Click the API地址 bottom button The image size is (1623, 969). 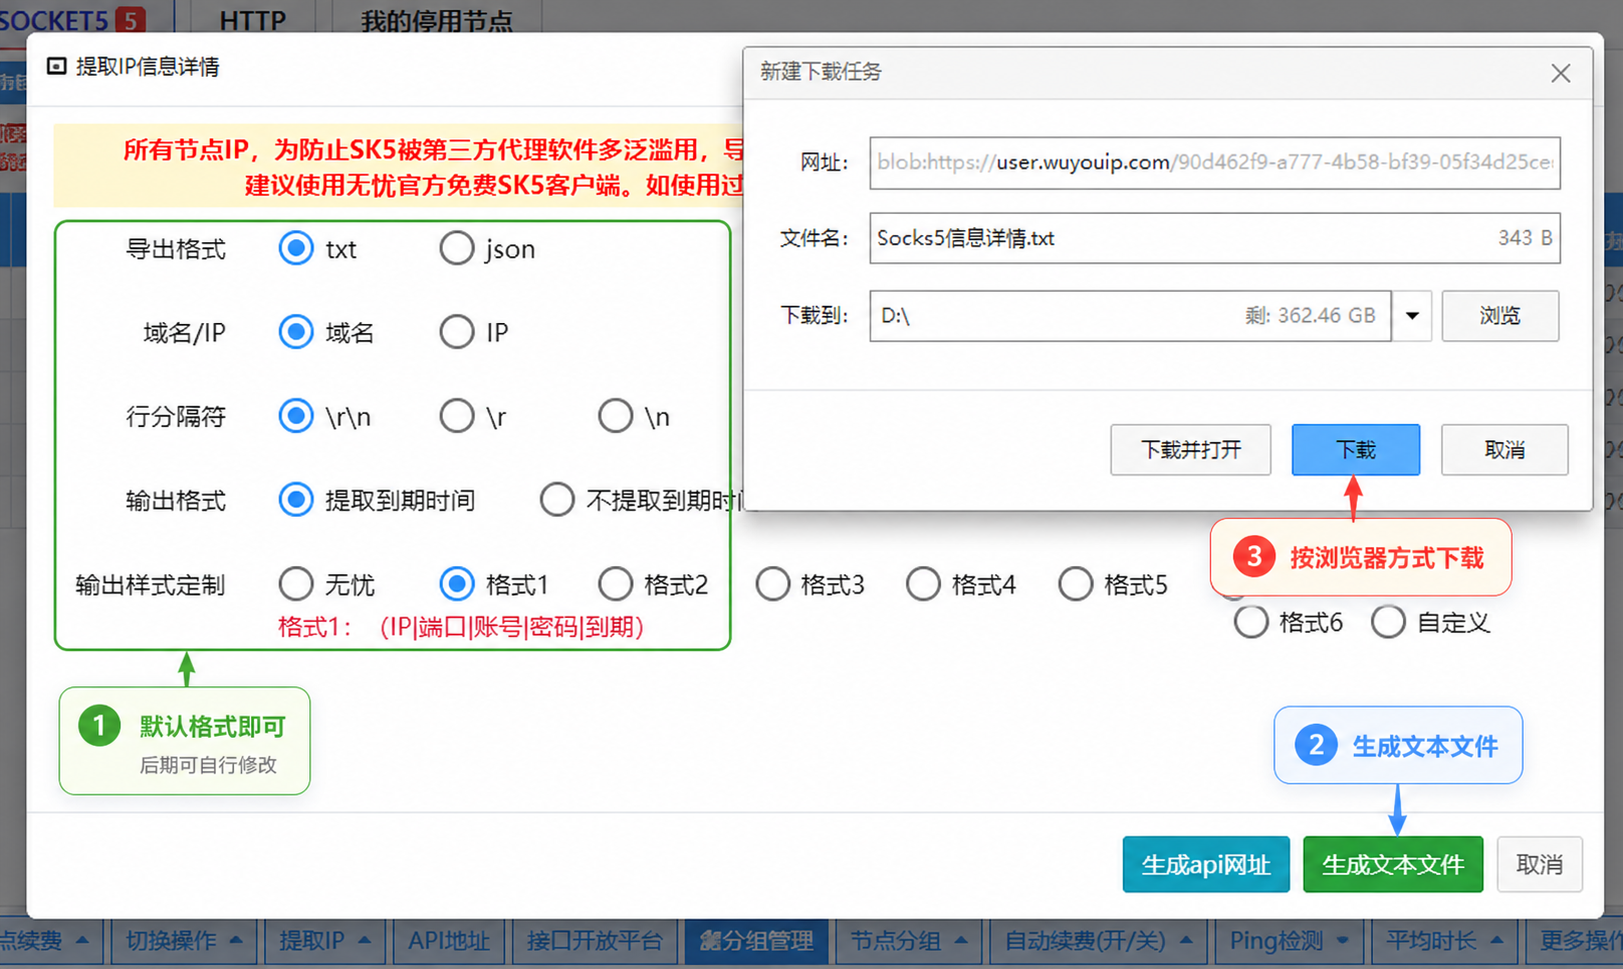pos(448,941)
